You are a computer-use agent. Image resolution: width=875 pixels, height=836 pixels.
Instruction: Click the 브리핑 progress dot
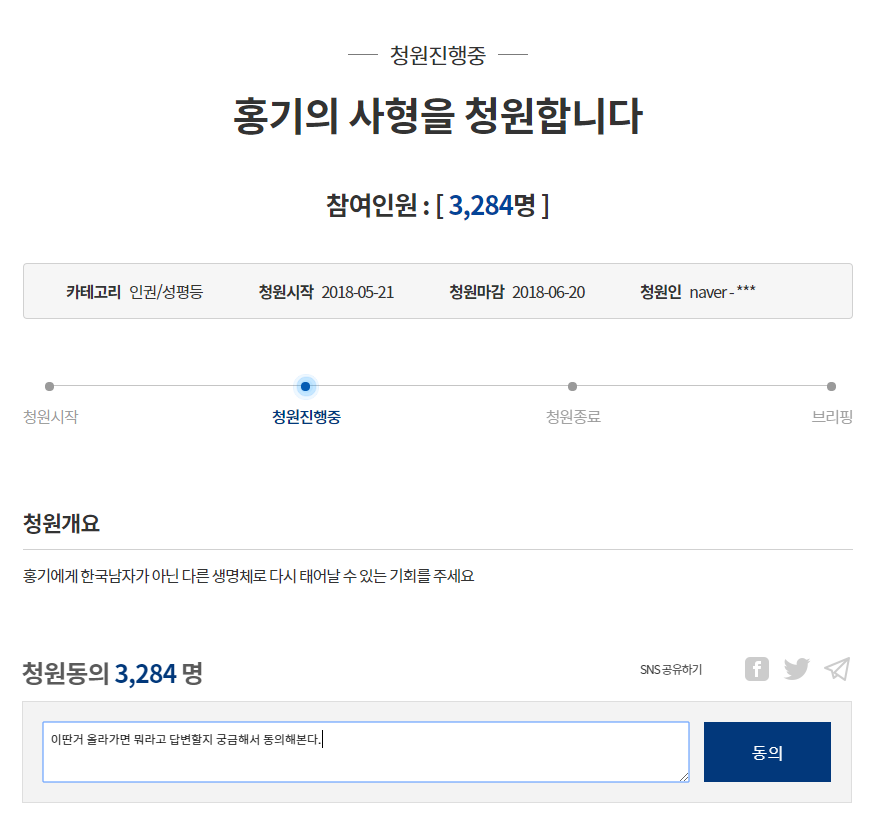coord(831,386)
